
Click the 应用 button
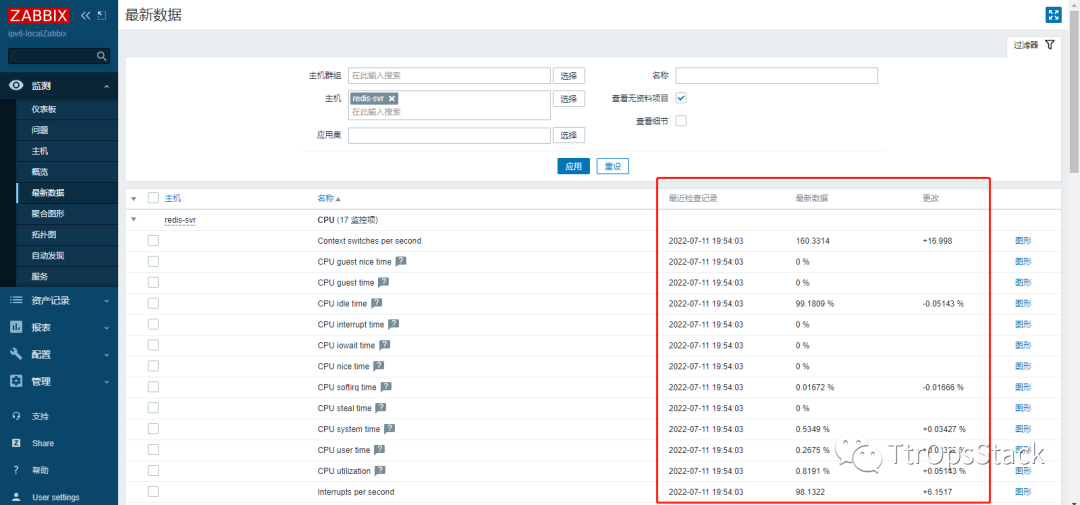573,166
